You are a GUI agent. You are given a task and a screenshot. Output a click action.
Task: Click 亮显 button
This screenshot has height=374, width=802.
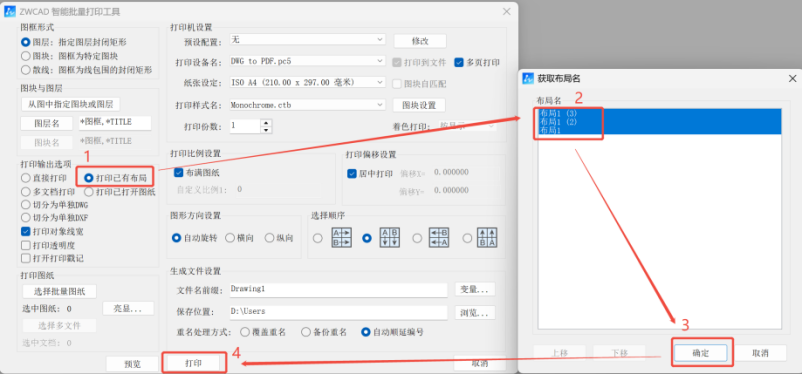[x=128, y=308]
